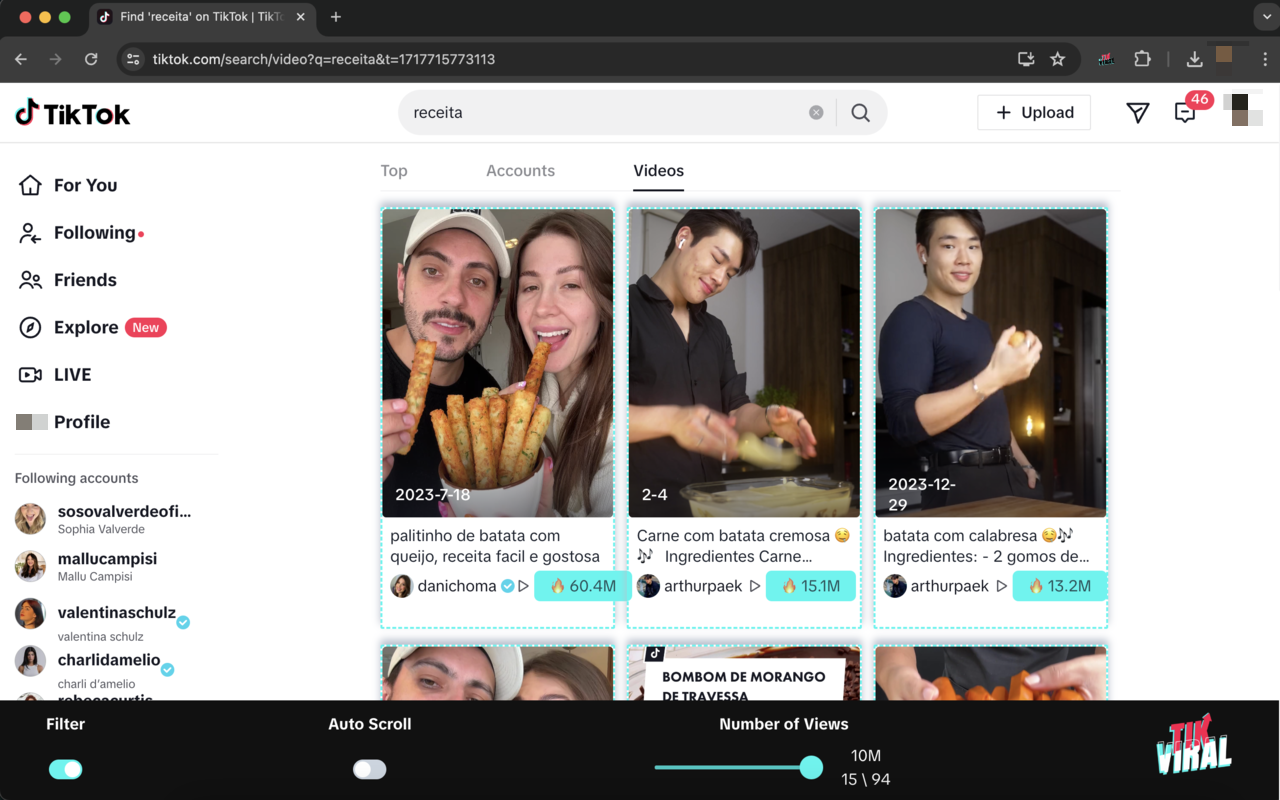Click the TikTok logo in header
Image resolution: width=1280 pixels, height=800 pixels.
(73, 113)
